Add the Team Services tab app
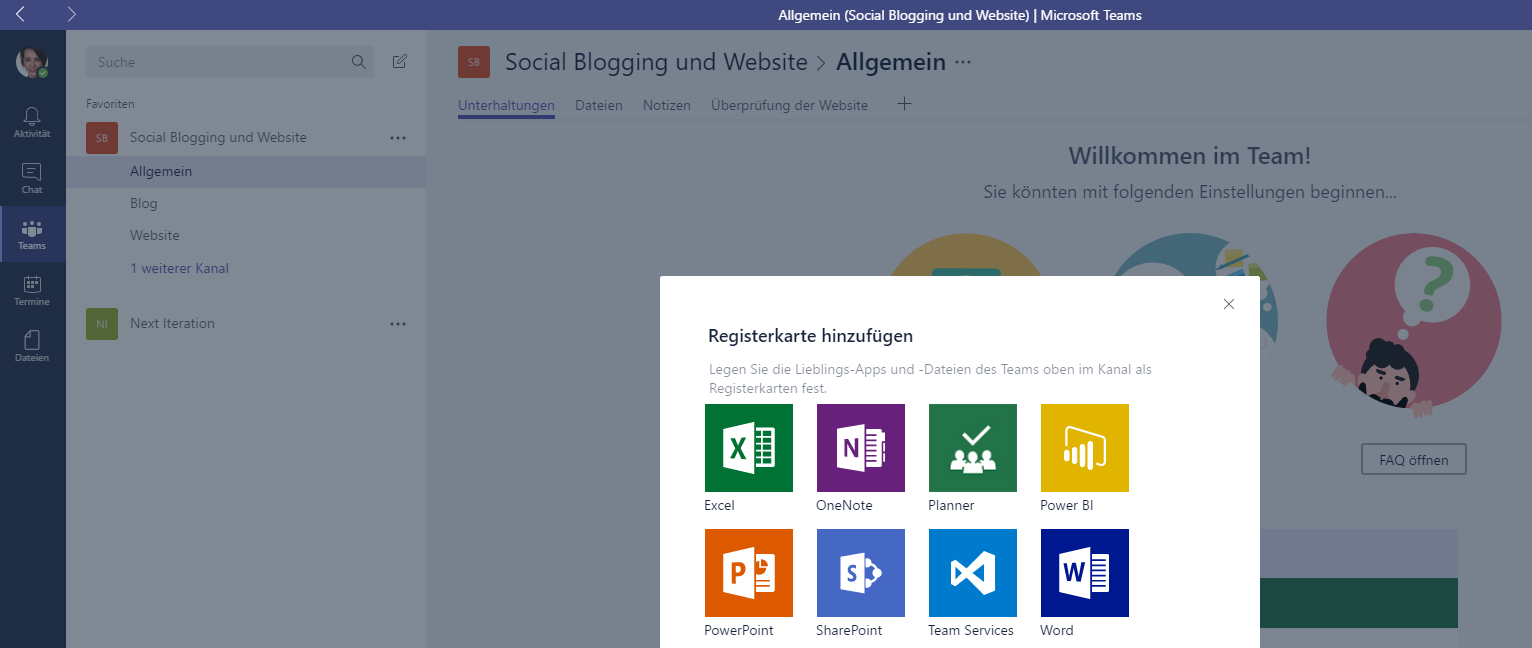Viewport: 1532px width, 648px height. click(973, 573)
